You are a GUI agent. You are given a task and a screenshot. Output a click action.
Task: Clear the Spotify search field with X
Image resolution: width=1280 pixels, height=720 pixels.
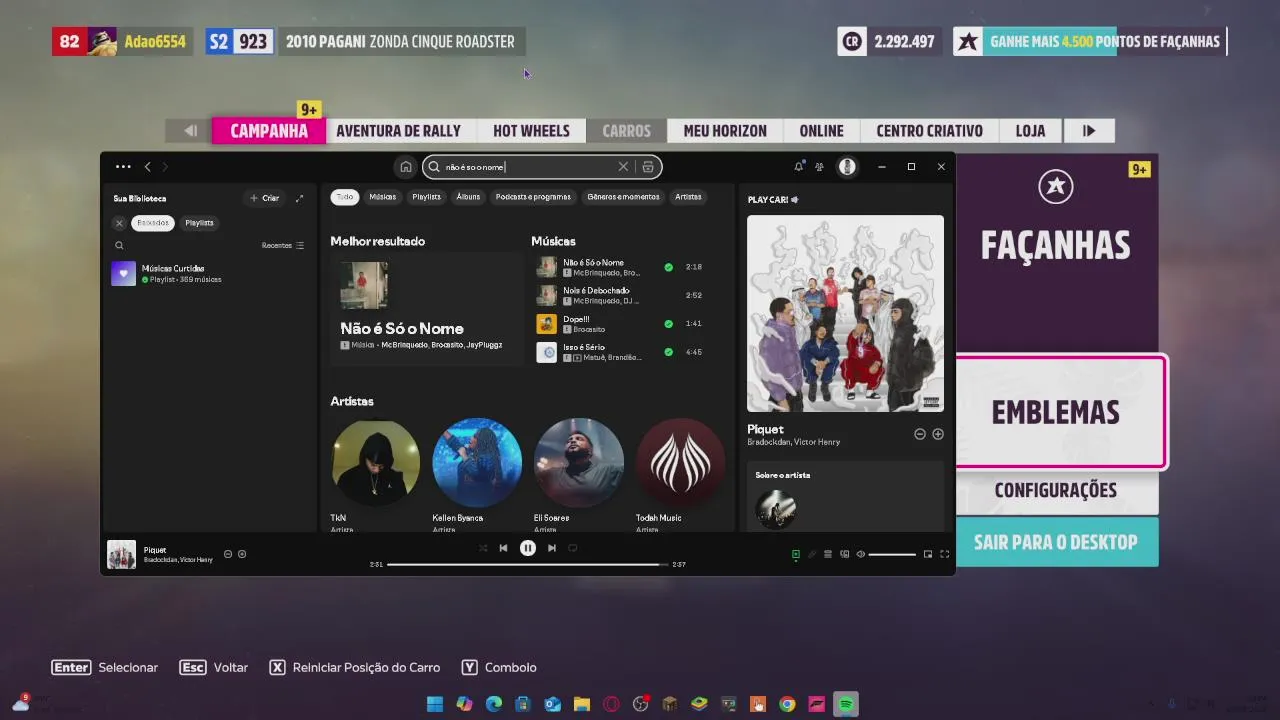pyautogui.click(x=623, y=167)
